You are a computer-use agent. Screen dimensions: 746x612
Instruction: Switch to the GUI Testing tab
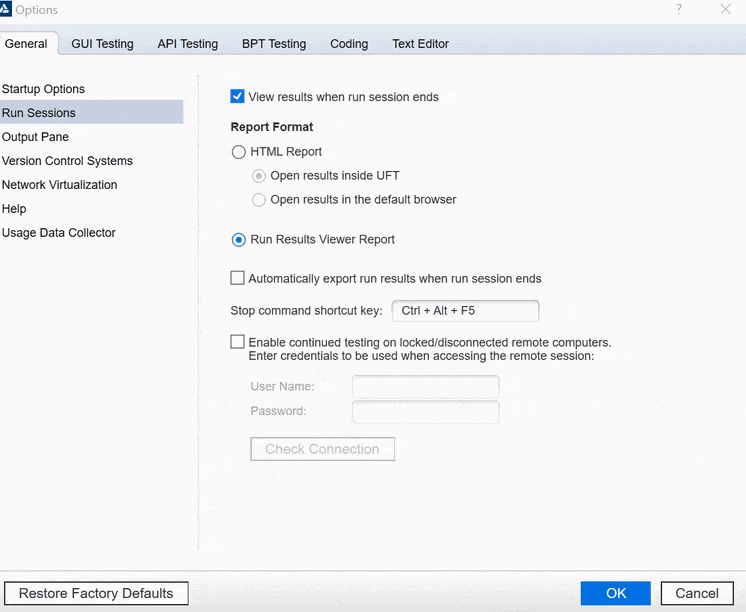point(102,44)
